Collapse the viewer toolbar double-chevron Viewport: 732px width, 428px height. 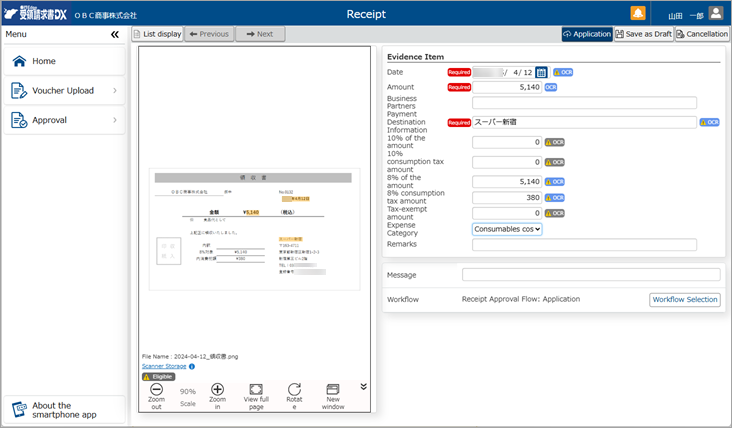[x=364, y=386]
